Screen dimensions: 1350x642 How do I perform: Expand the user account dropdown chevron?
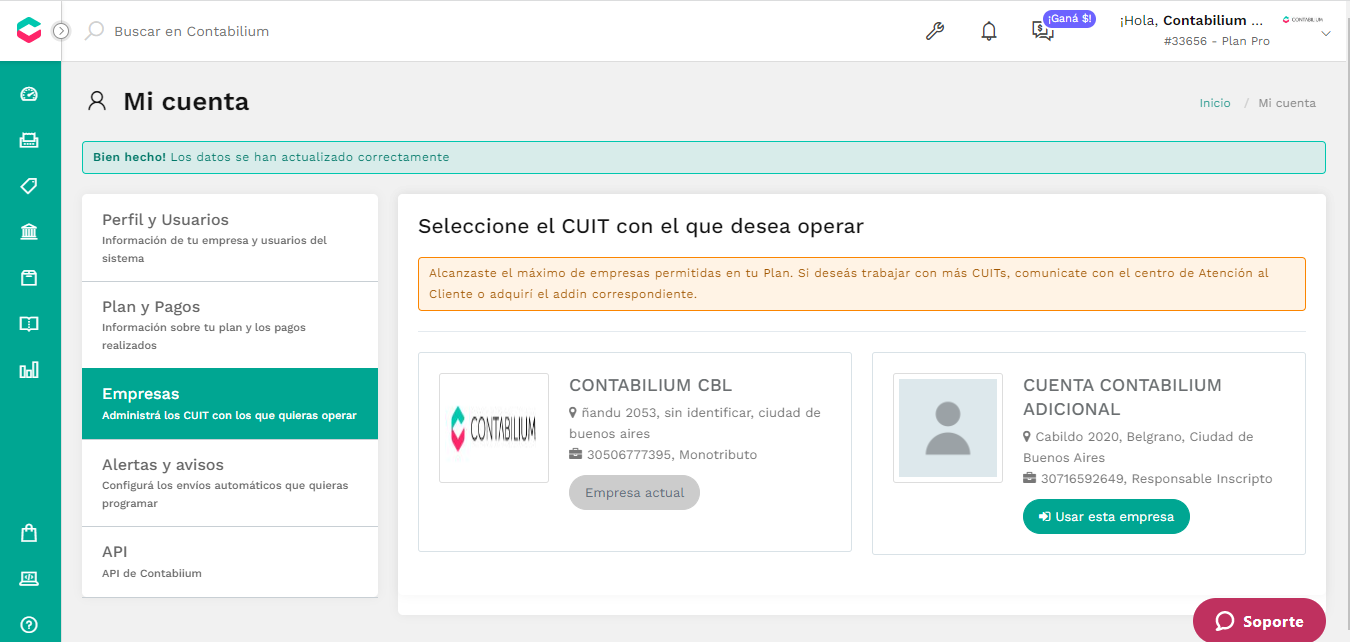point(1326,34)
